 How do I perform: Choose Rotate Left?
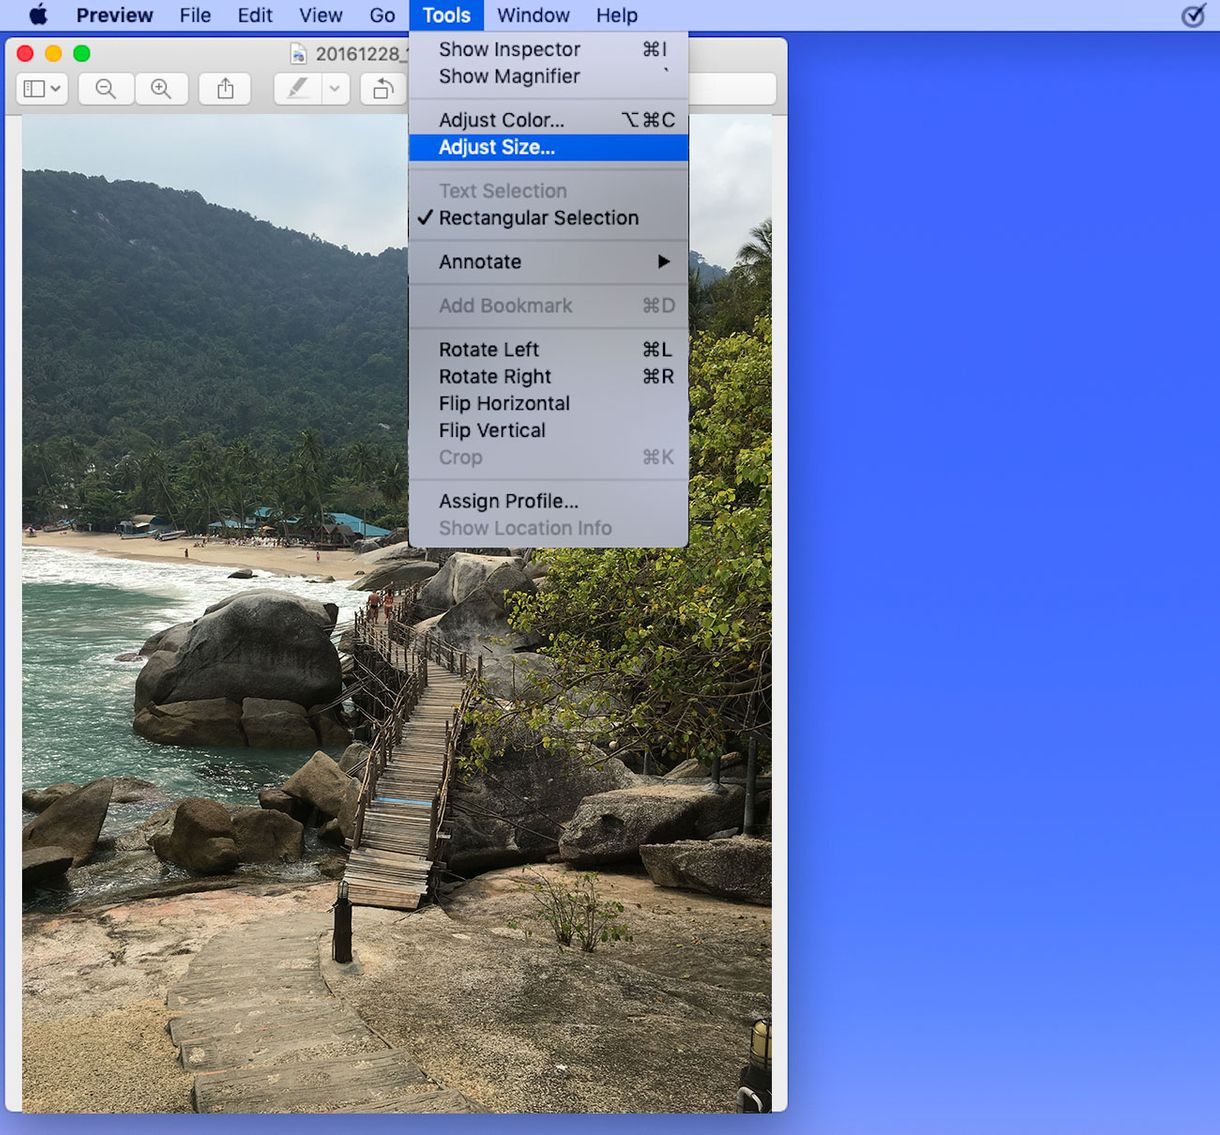(488, 349)
